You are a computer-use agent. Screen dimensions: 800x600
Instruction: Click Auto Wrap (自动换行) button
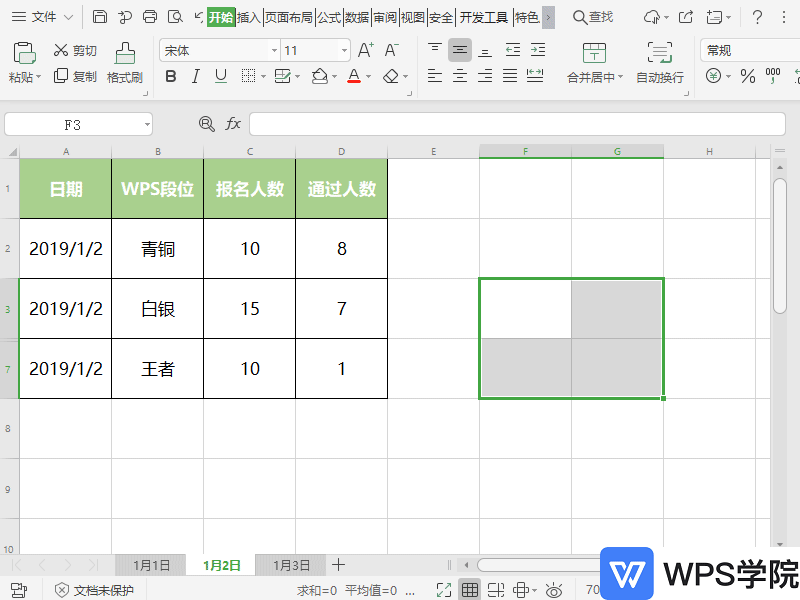(660, 63)
